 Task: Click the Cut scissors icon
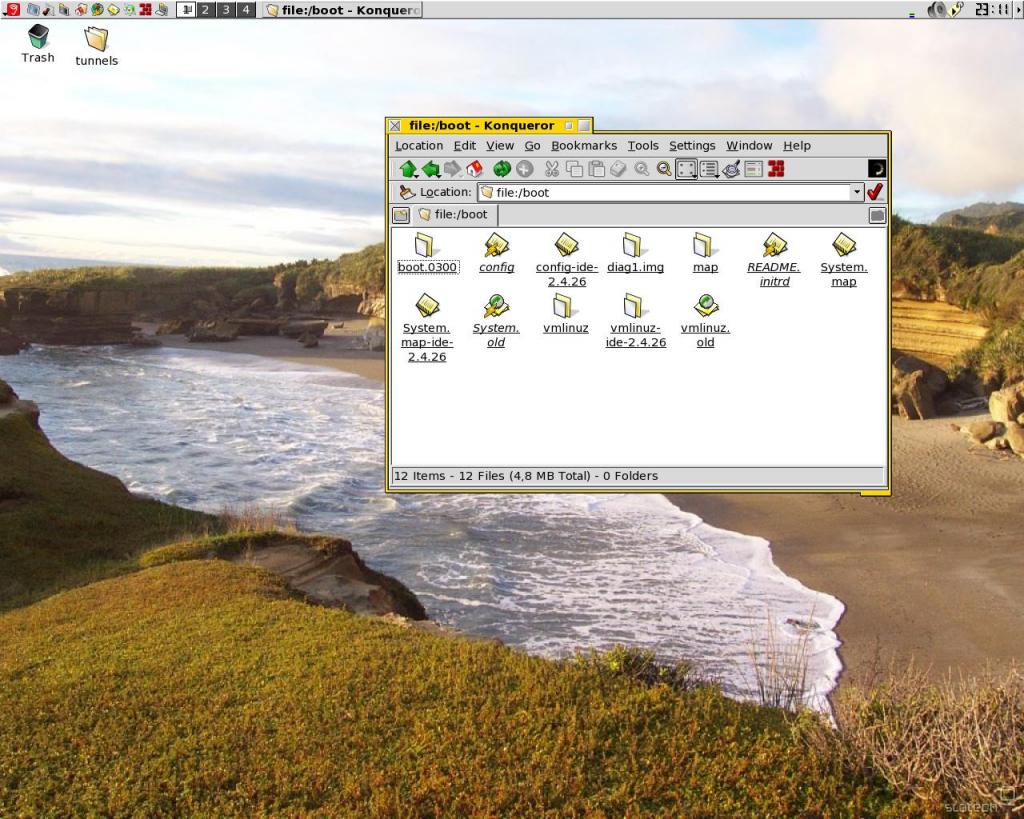[x=552, y=169]
